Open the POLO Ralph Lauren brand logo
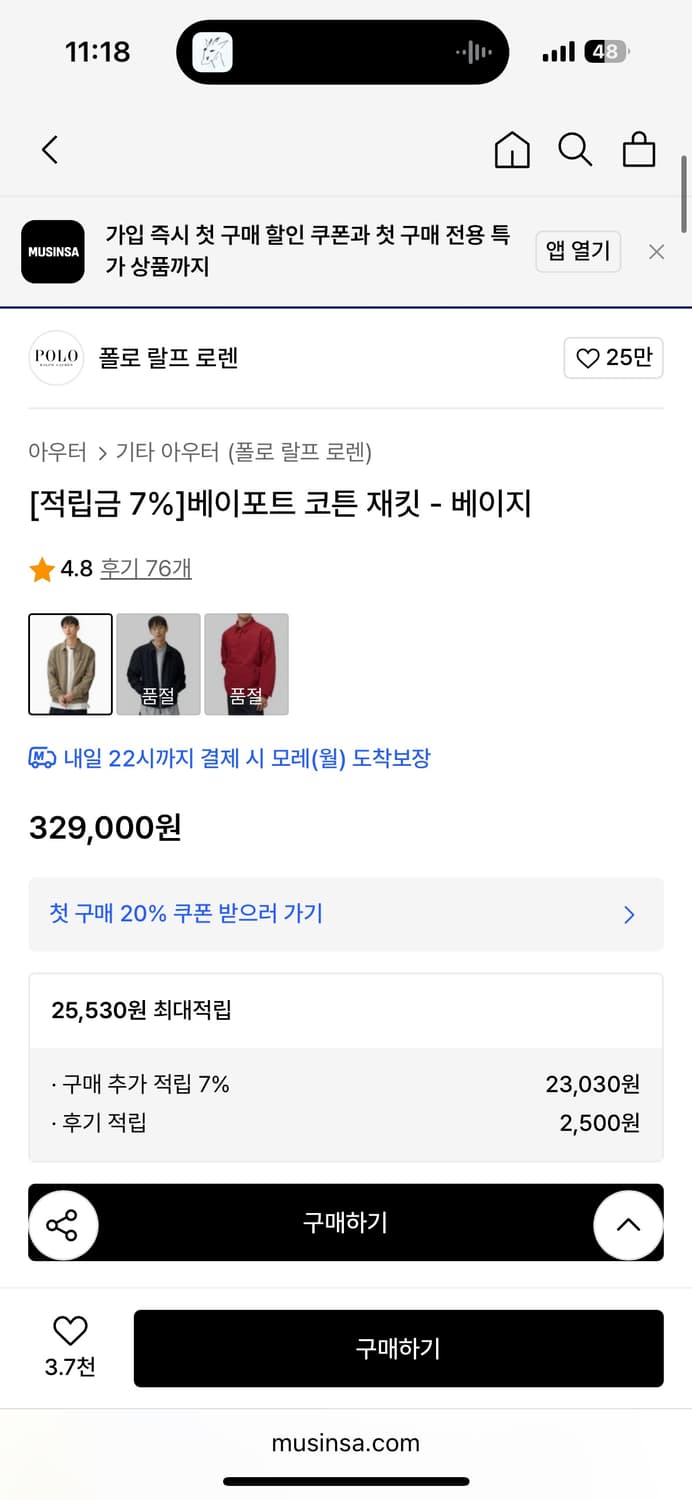692x1500 pixels. [x=56, y=358]
